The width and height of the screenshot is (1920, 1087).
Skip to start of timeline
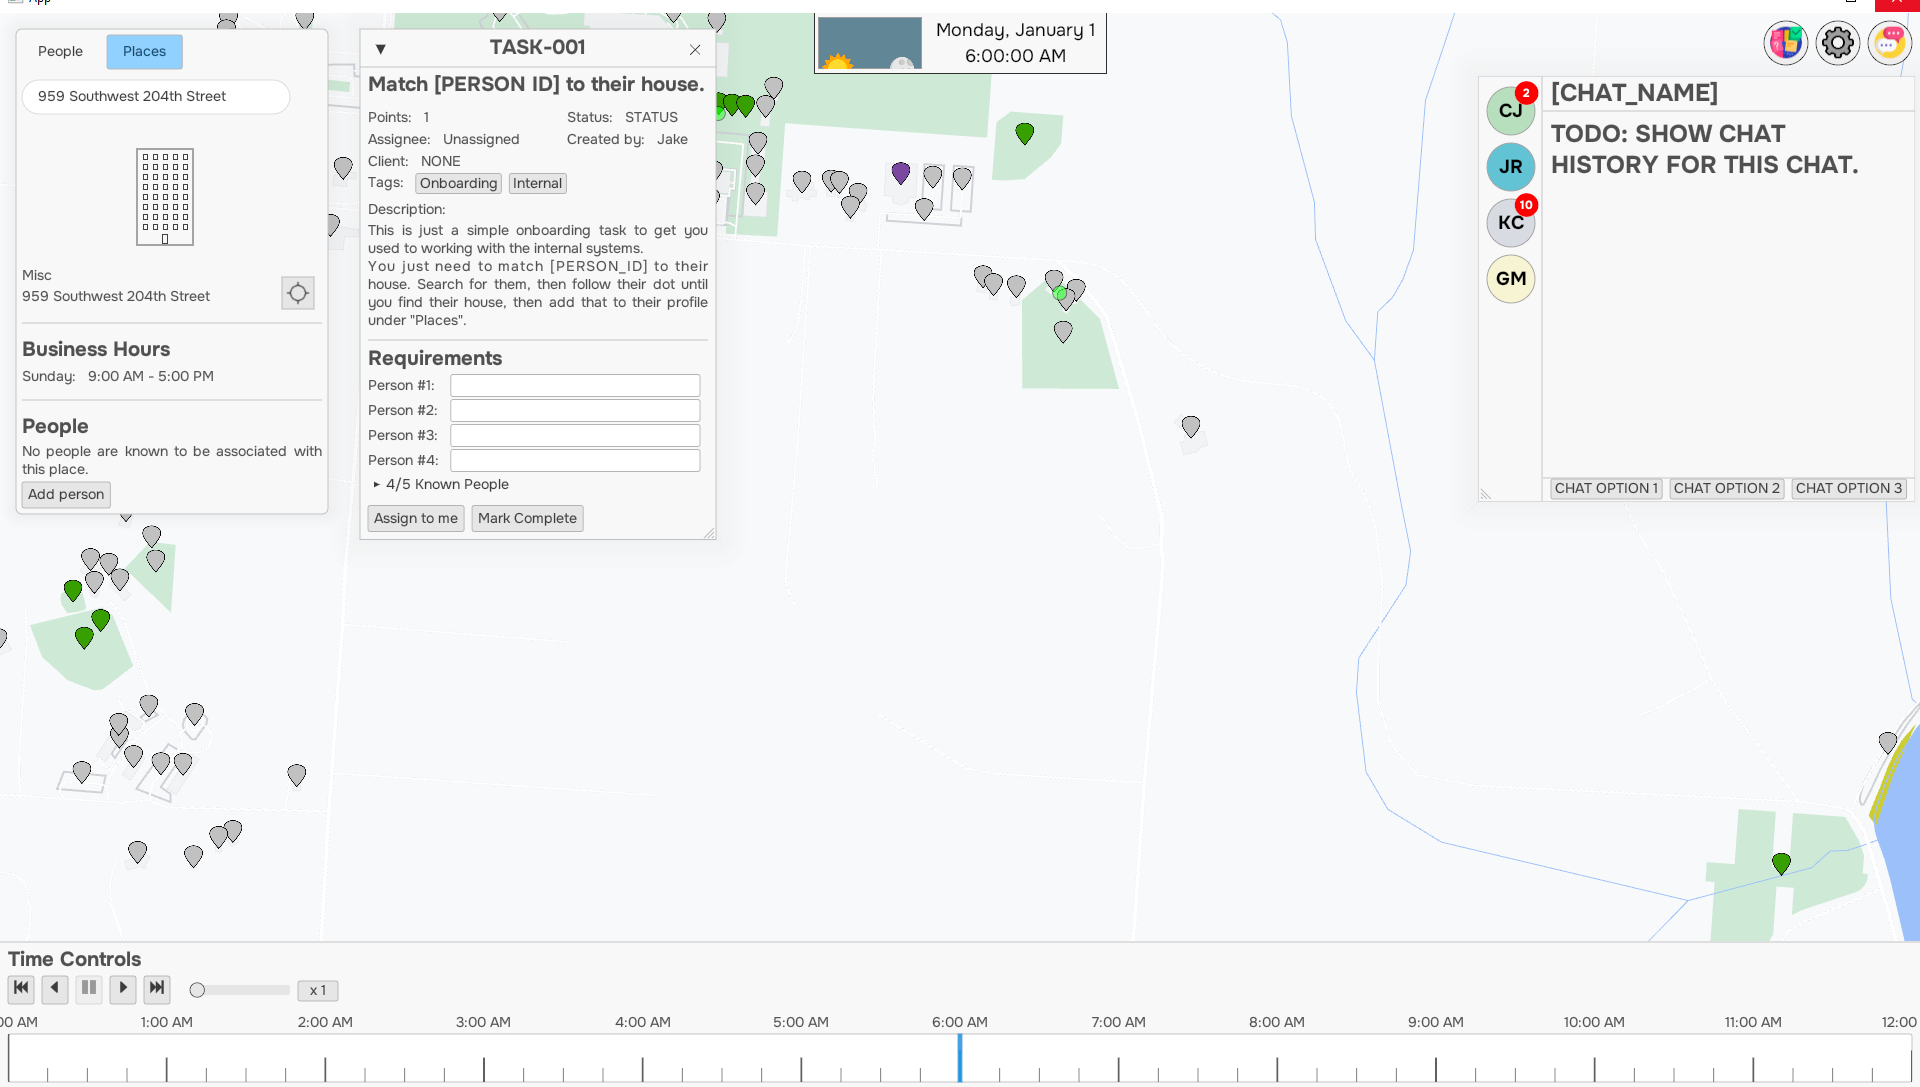(21, 989)
